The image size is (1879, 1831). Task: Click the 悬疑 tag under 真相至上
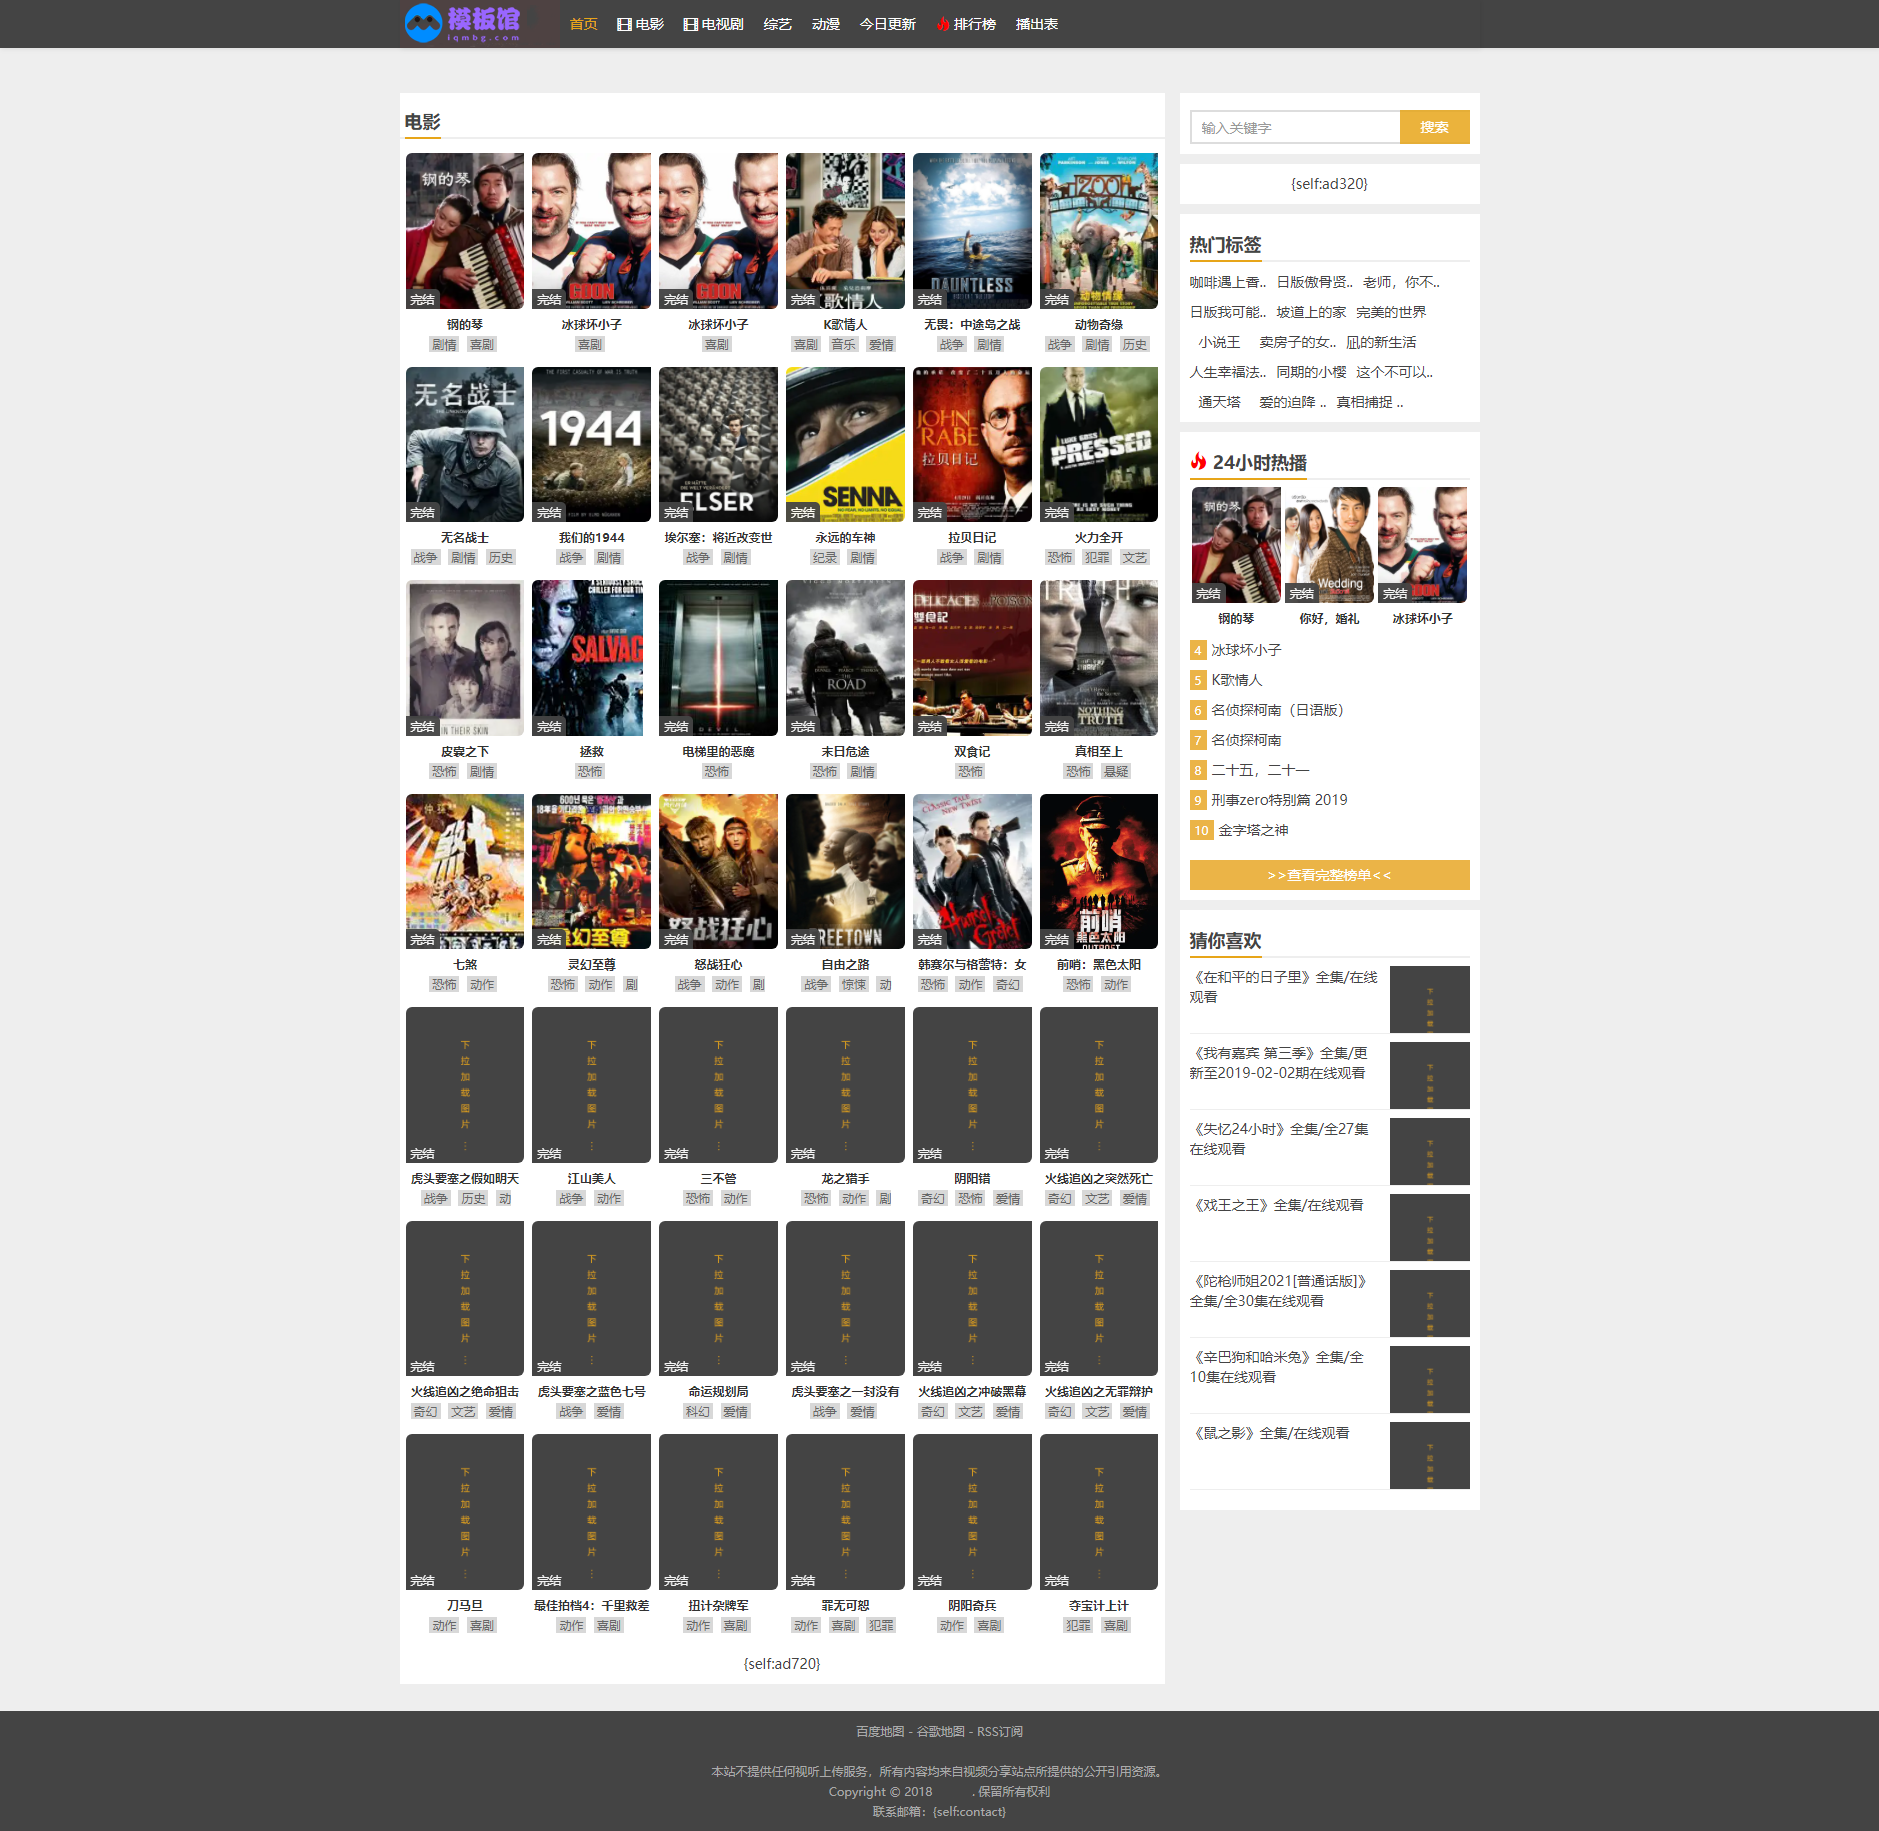click(x=1116, y=772)
